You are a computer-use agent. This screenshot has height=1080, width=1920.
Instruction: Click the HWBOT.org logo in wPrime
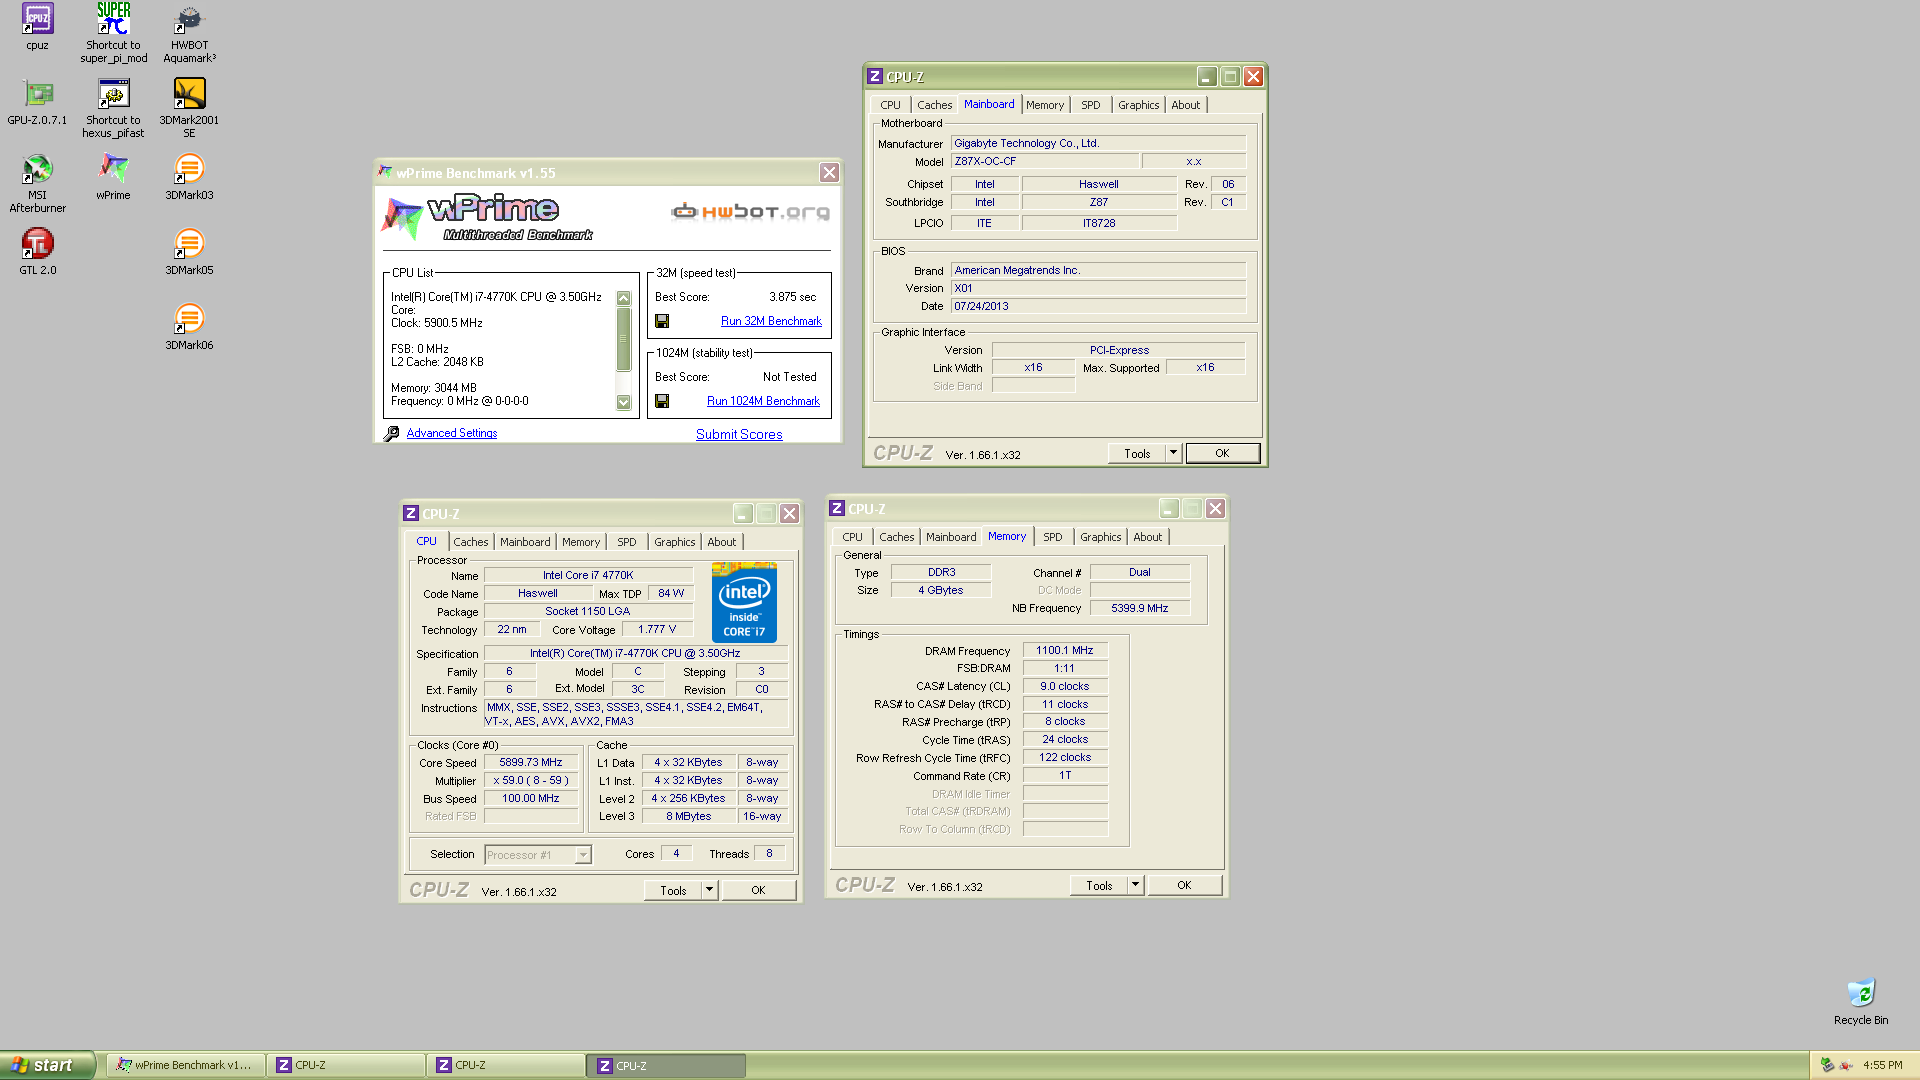click(750, 211)
